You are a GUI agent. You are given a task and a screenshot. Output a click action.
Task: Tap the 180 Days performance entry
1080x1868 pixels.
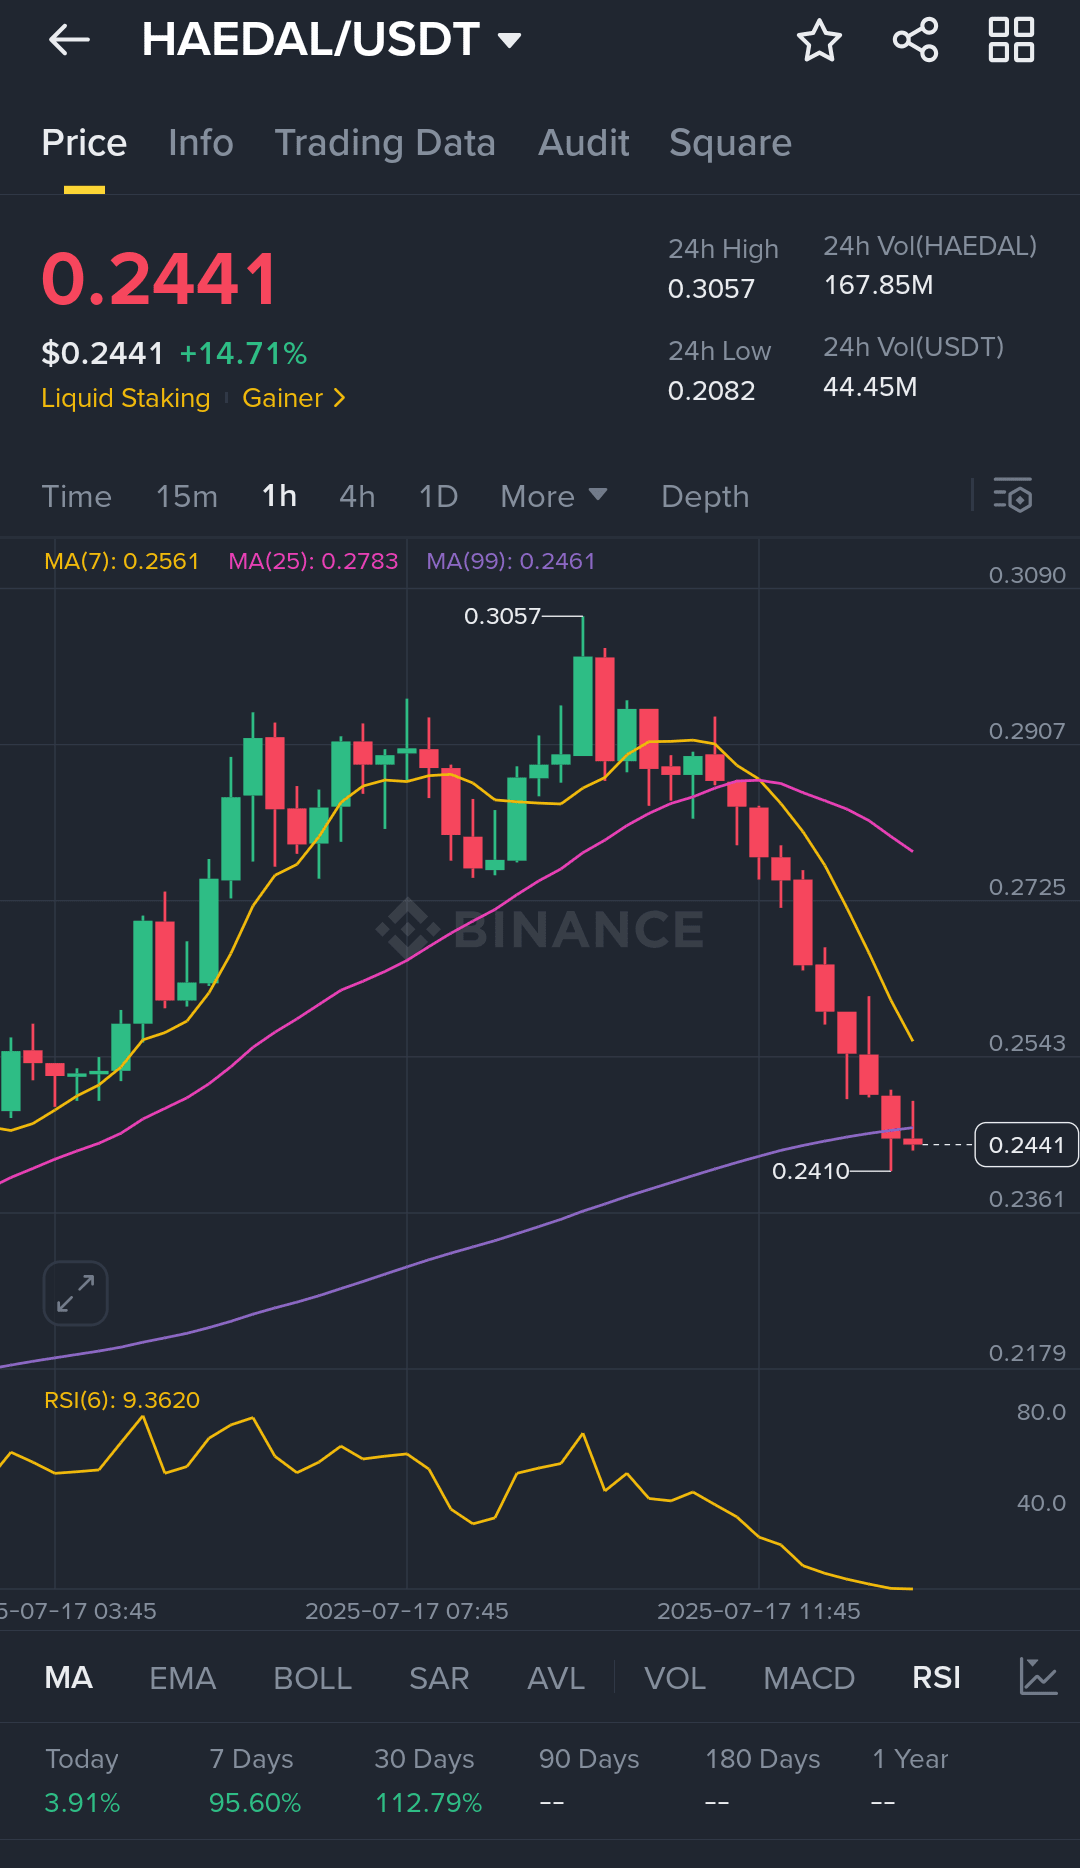coord(762,1780)
